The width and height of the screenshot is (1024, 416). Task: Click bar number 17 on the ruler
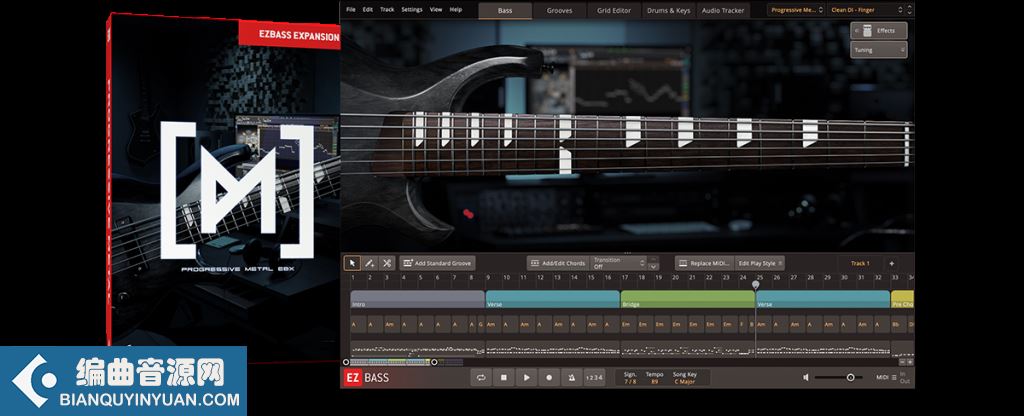point(625,278)
